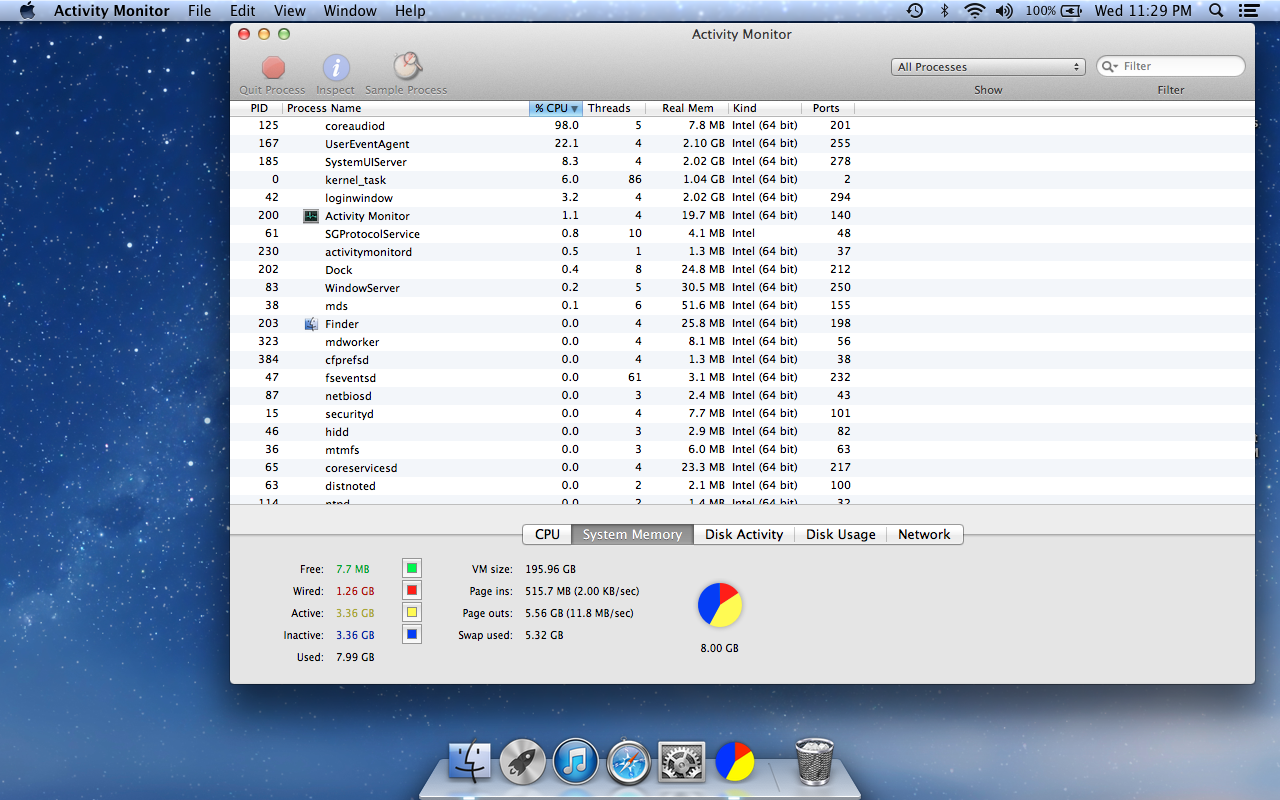
Task: Open the Inspect info icon
Action: [336, 67]
